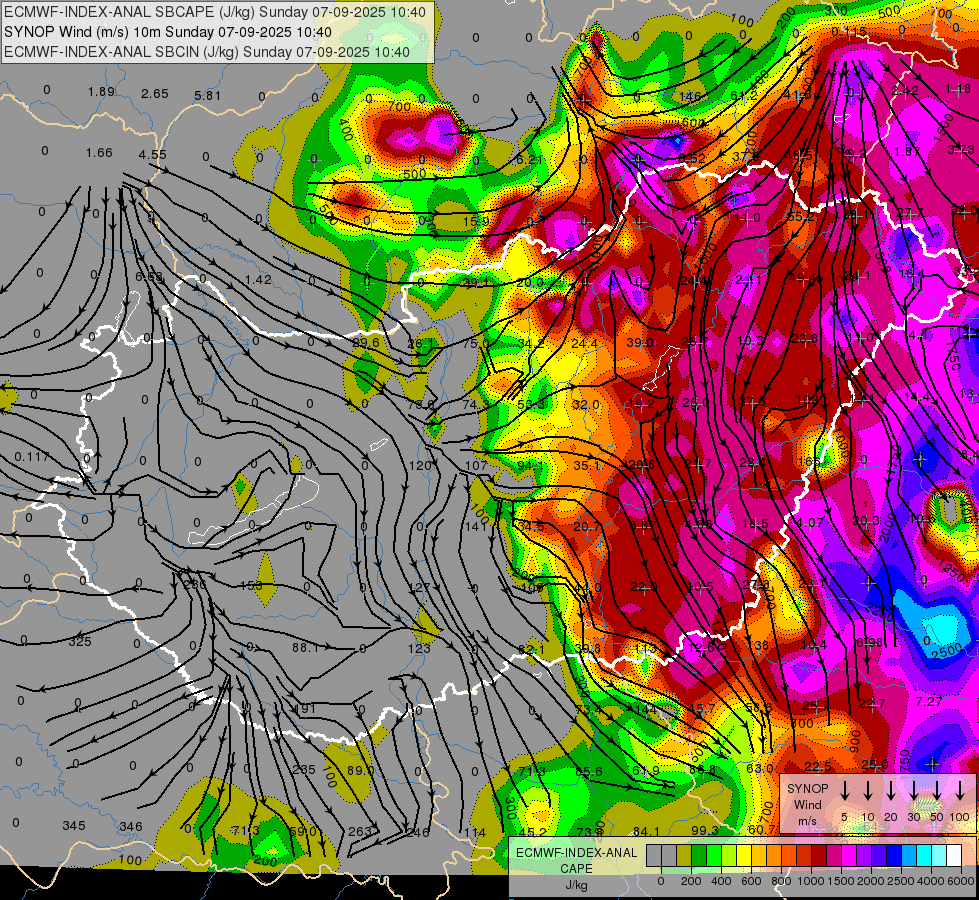Viewport: 979px width, 900px height.
Task: Click the 1500 tick label on CAPE scale
Action: (x=841, y=881)
